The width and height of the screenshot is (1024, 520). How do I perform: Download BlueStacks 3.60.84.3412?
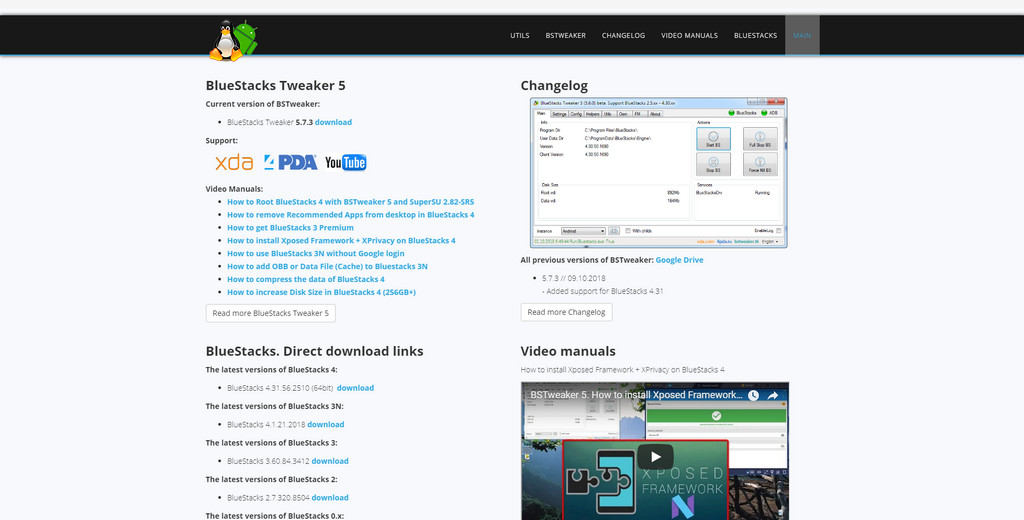pyautogui.click(x=330, y=461)
